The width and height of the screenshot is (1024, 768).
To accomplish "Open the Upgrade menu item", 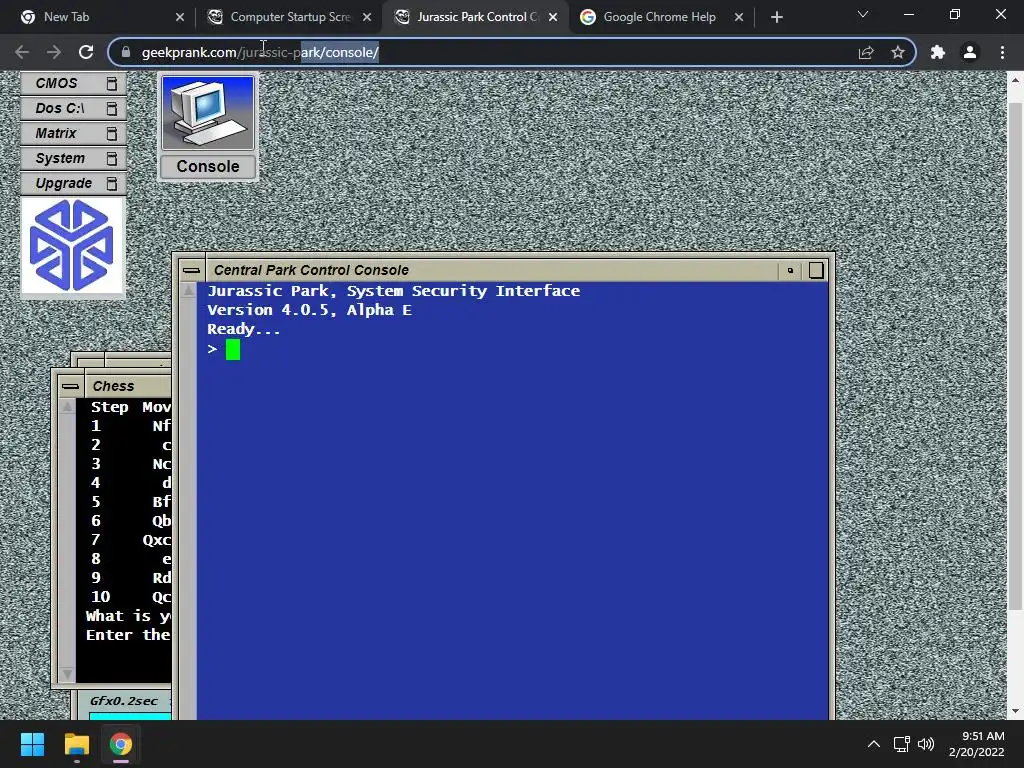I will pyautogui.click(x=73, y=184).
